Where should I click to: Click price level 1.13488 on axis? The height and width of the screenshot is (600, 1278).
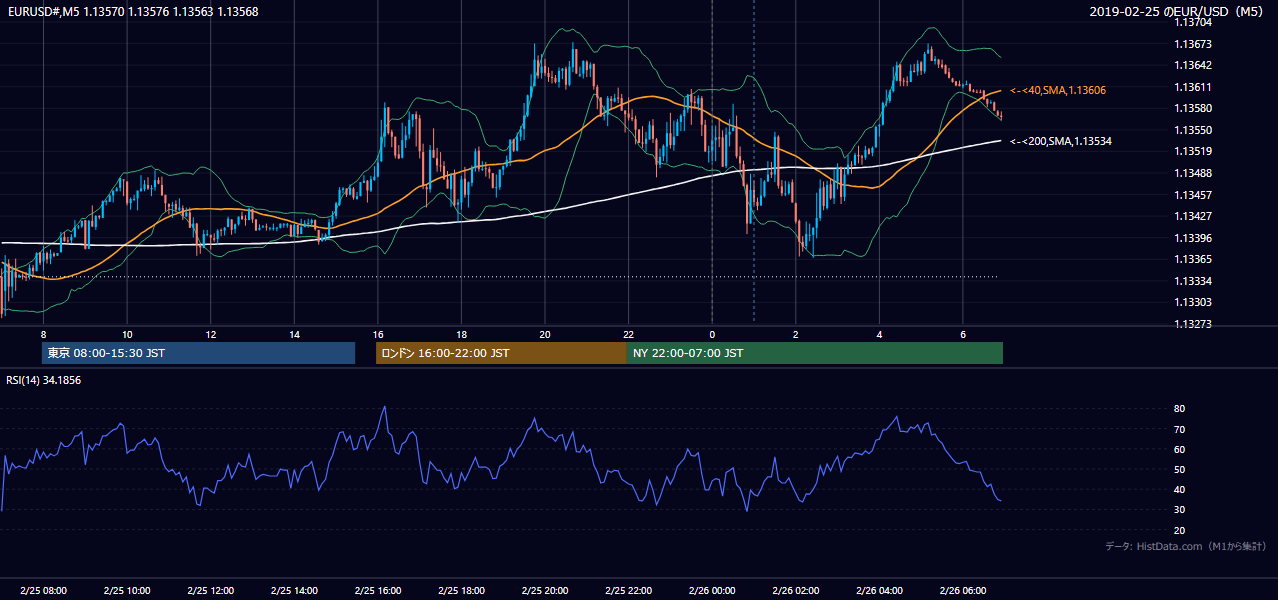click(x=1194, y=173)
